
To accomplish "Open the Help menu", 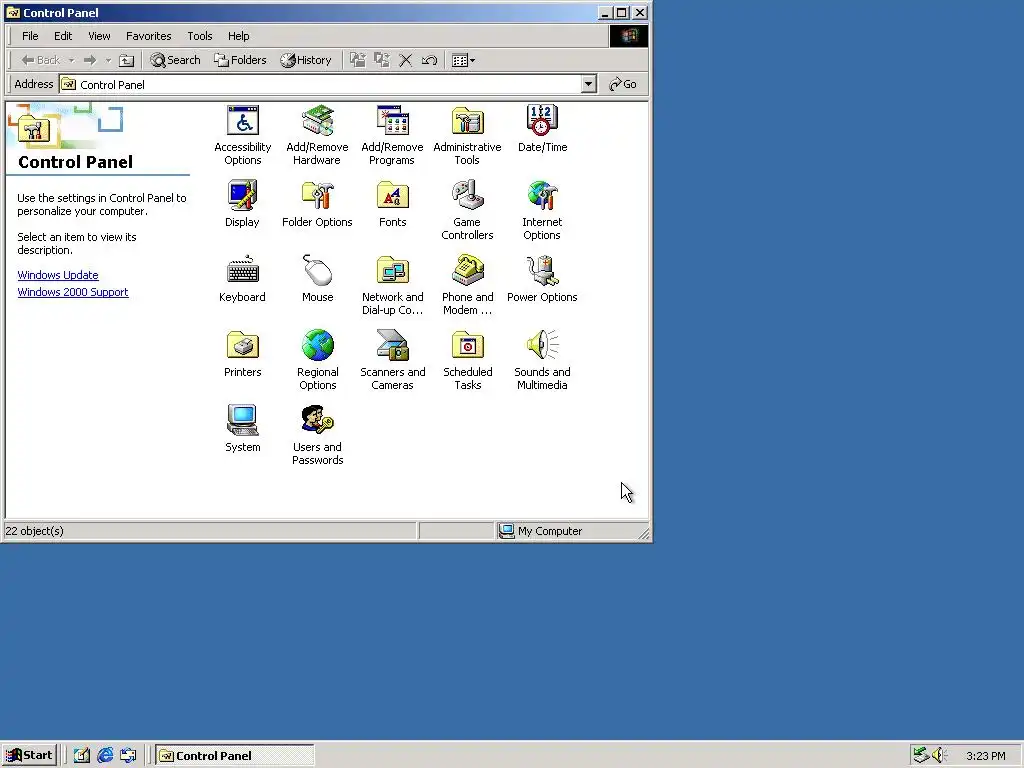I will pos(238,36).
